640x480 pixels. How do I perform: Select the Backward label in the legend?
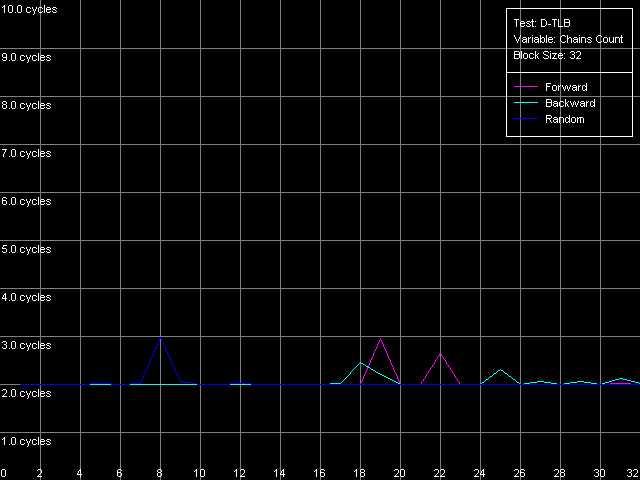coord(570,104)
